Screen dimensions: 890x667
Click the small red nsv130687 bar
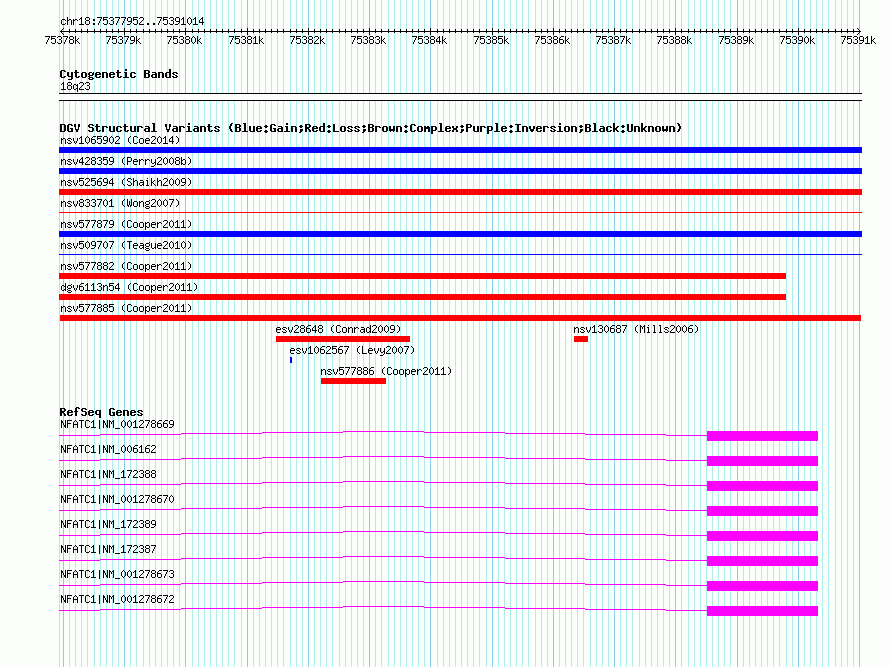(x=581, y=339)
